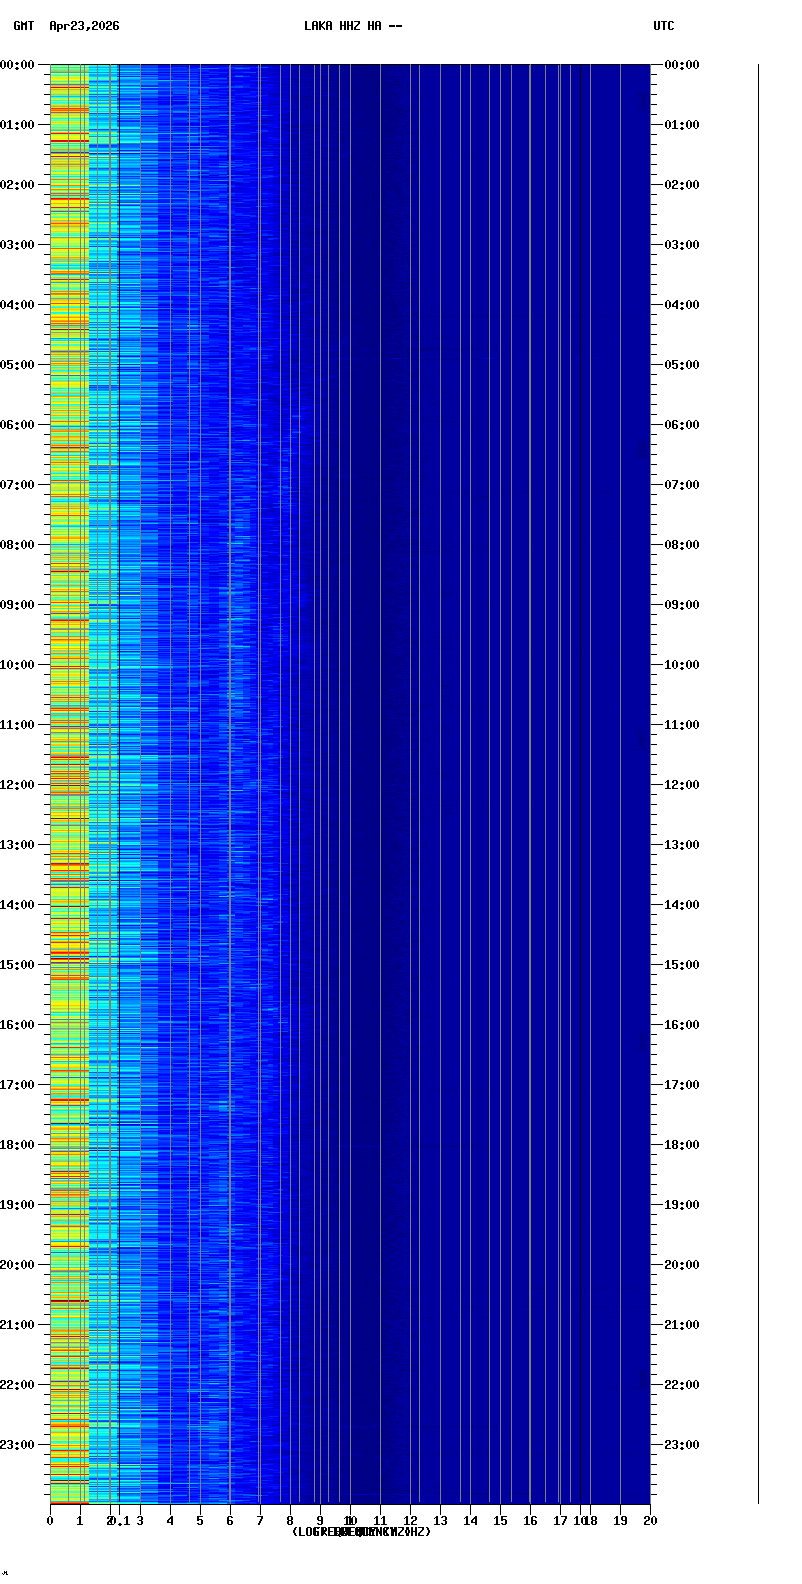Click the UTC label at top right
Viewport: 802px width, 1584px height.
tap(663, 26)
